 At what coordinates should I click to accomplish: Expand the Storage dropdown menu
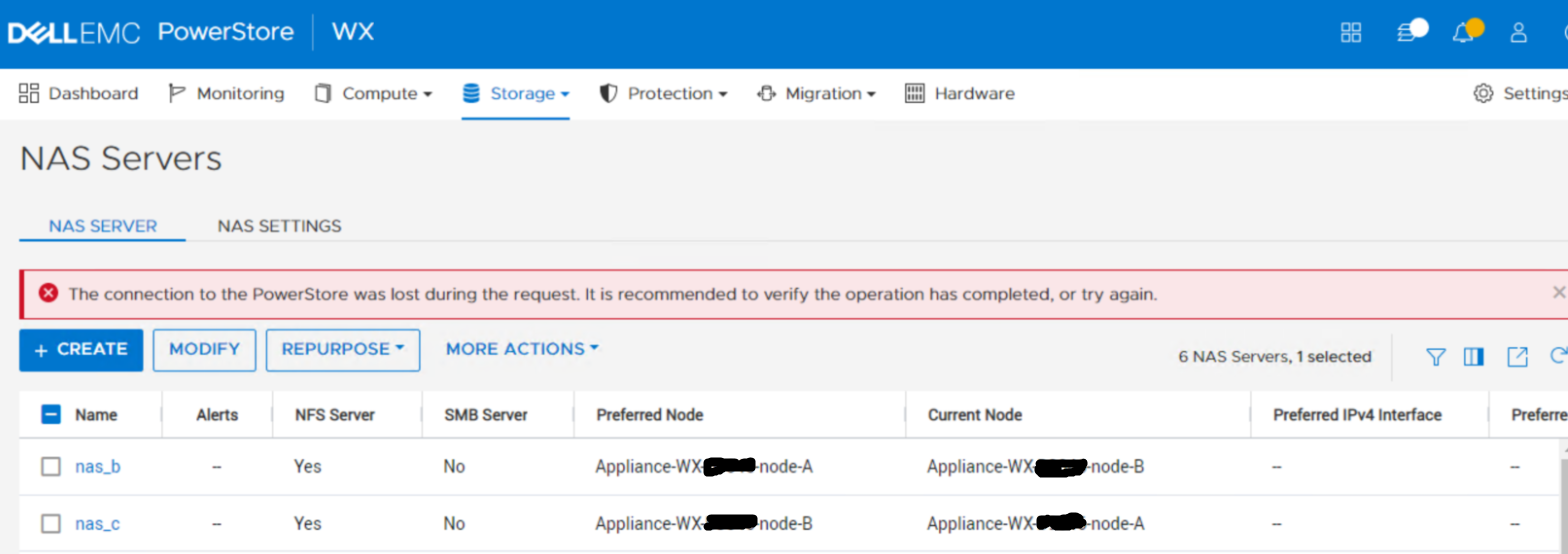click(x=516, y=94)
